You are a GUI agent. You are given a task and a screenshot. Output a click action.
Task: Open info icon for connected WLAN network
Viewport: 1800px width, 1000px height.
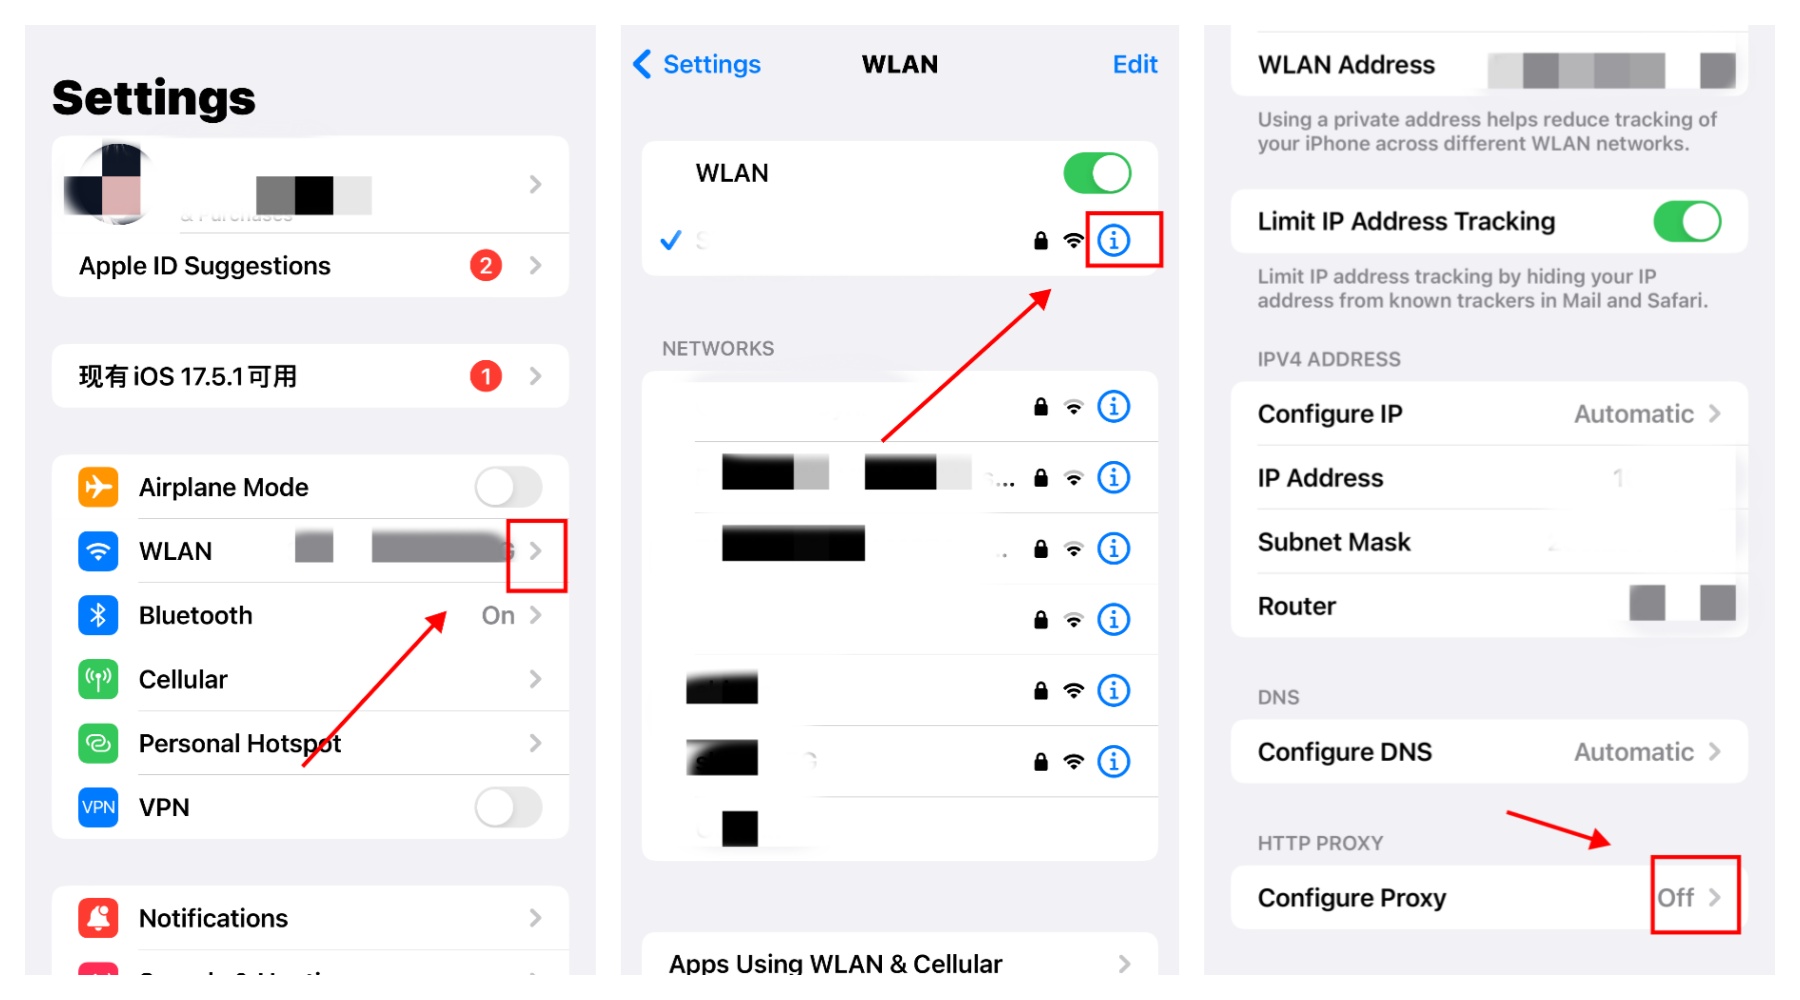1113,240
